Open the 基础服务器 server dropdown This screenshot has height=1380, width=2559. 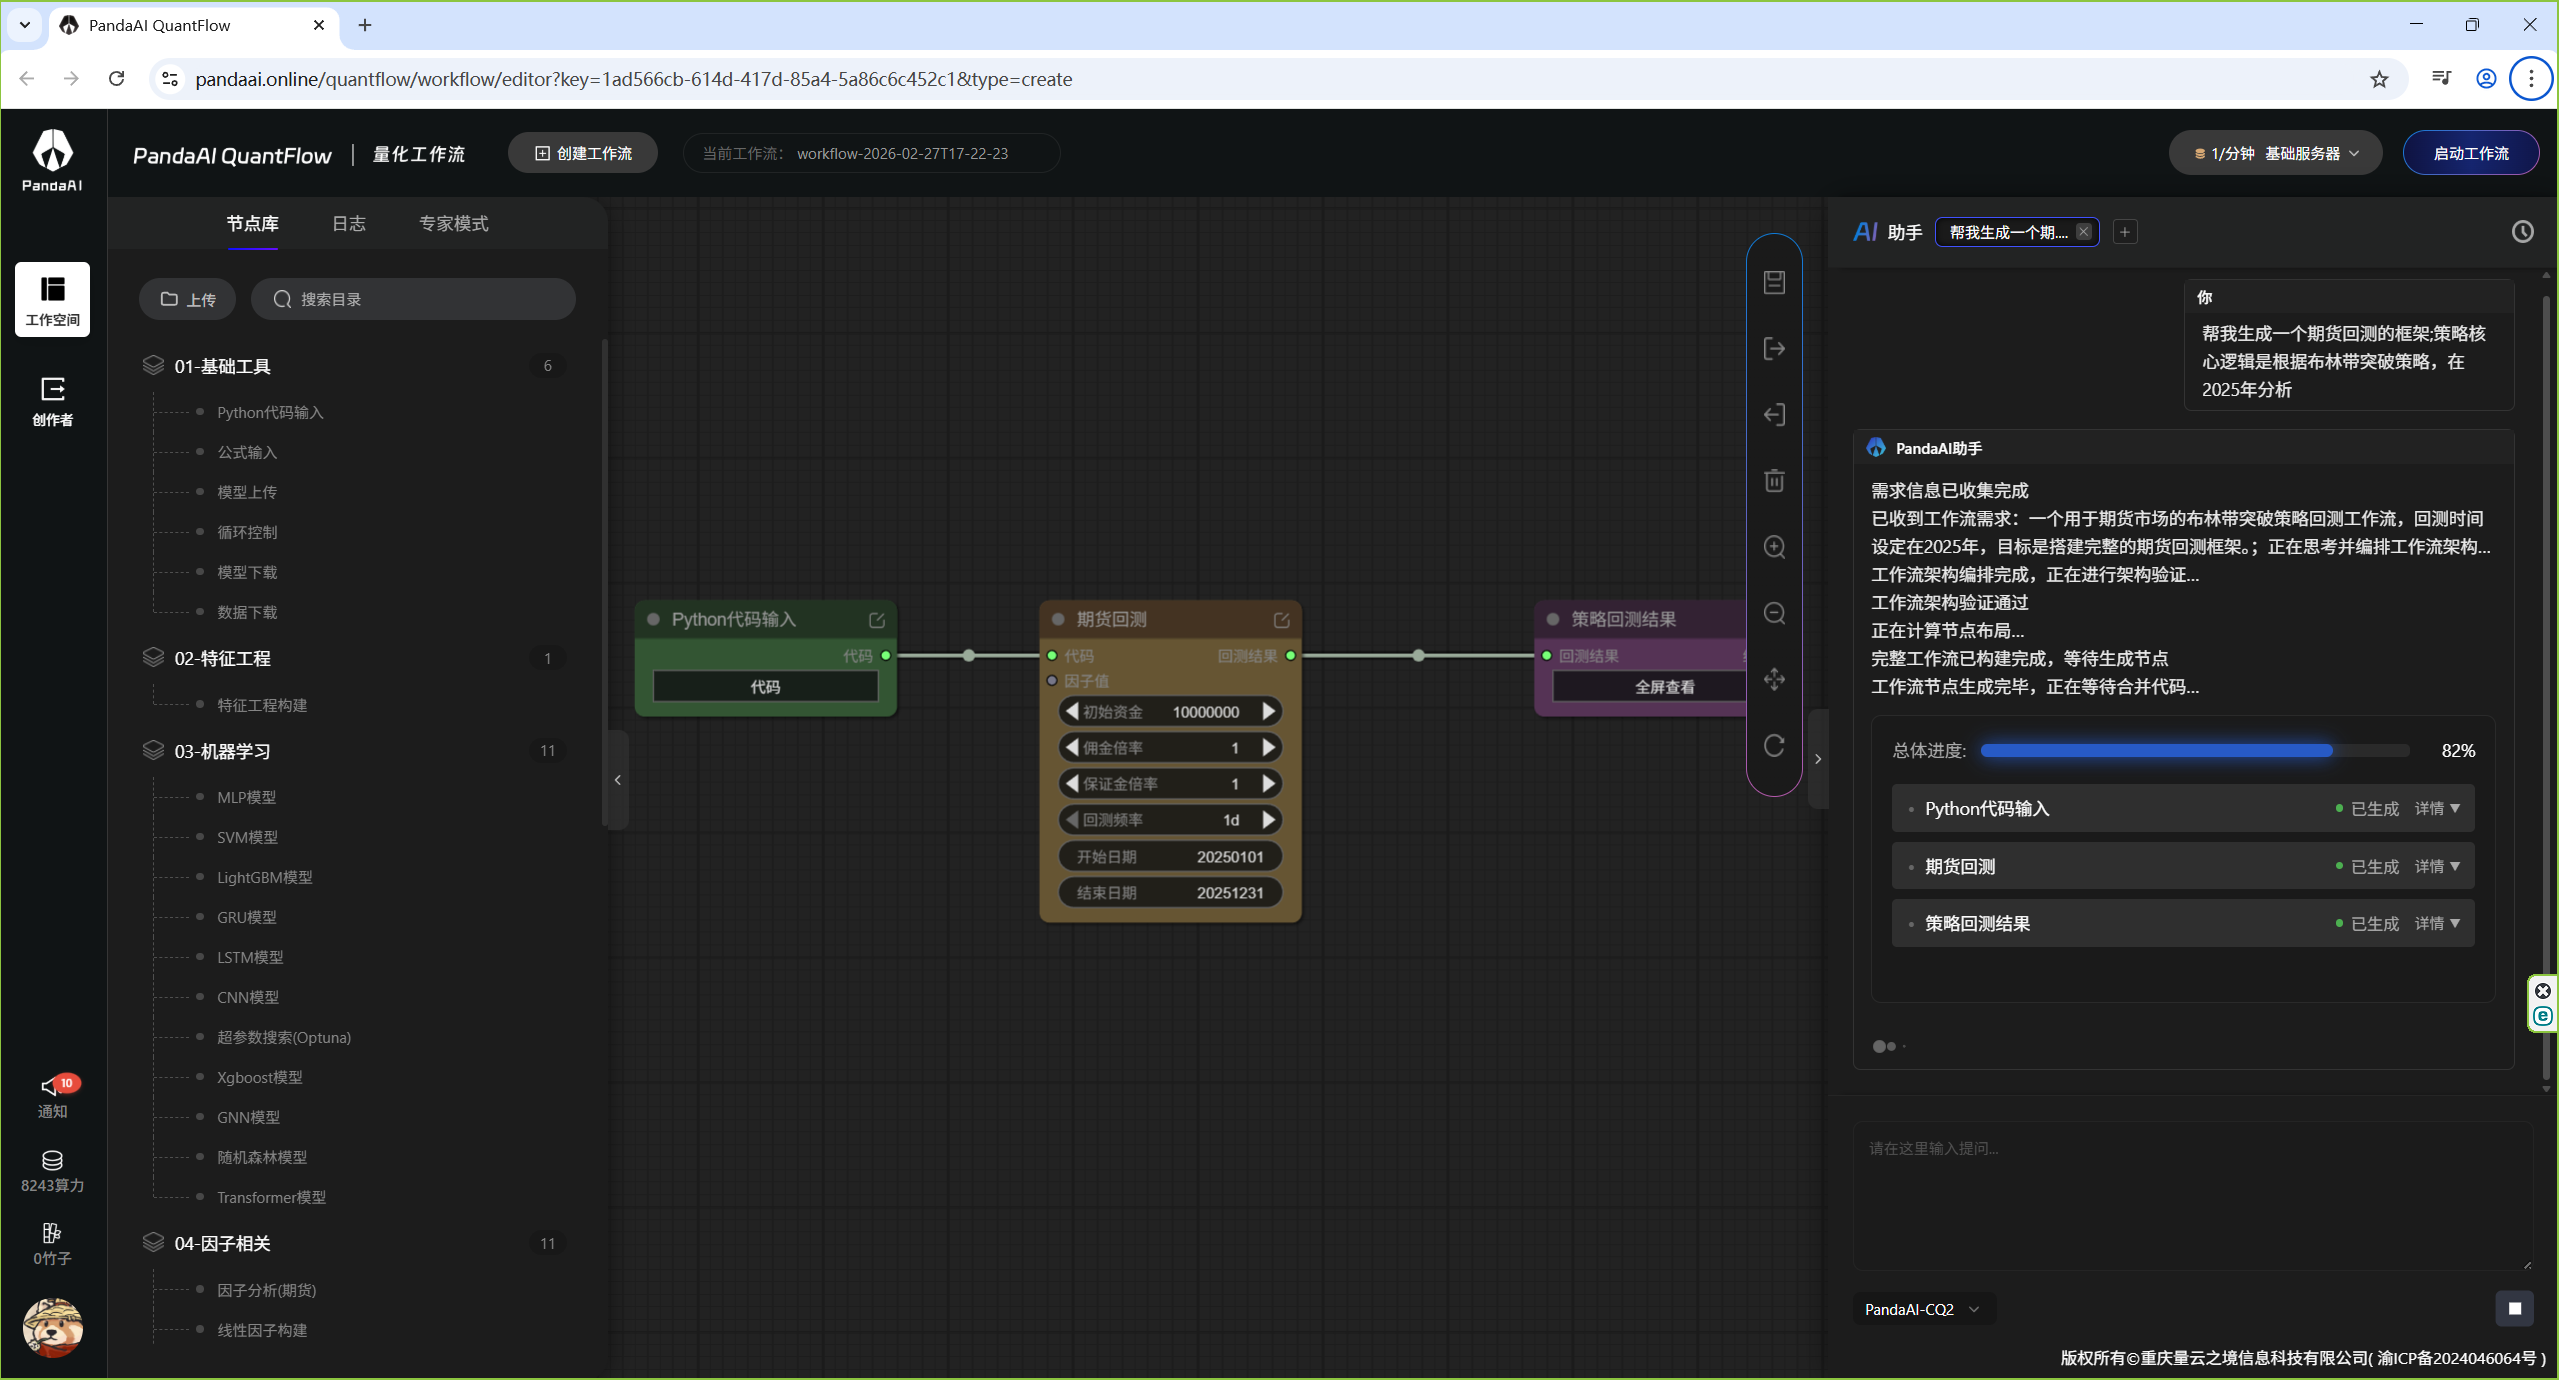click(x=2275, y=153)
